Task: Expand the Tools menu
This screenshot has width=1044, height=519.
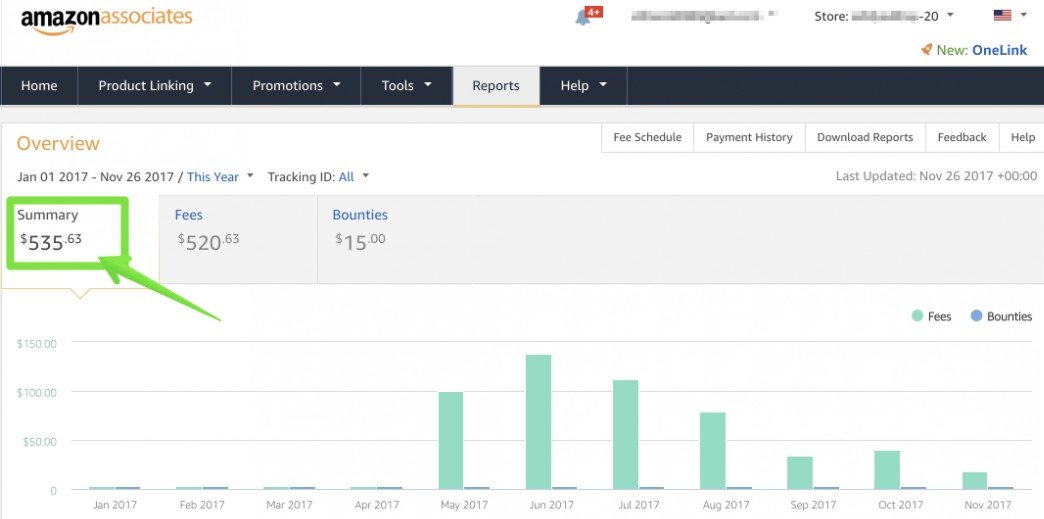Action: (406, 85)
